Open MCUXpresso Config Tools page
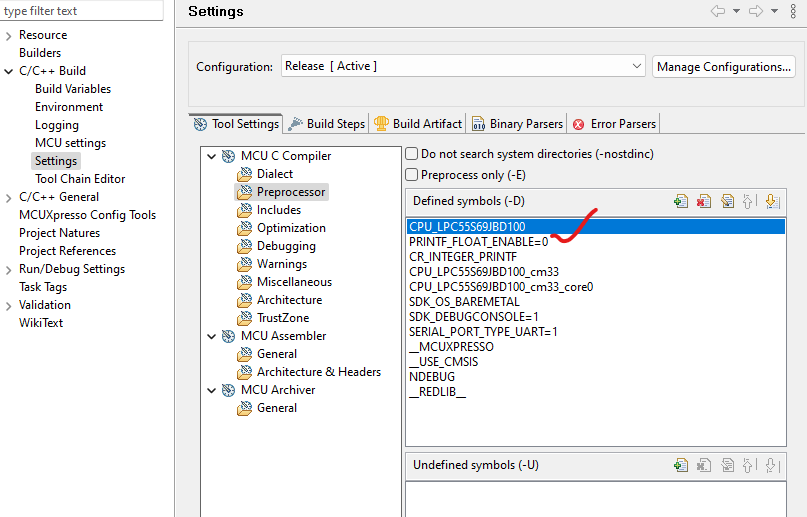Viewport: 807px width, 517px height. pyautogui.click(x=87, y=215)
